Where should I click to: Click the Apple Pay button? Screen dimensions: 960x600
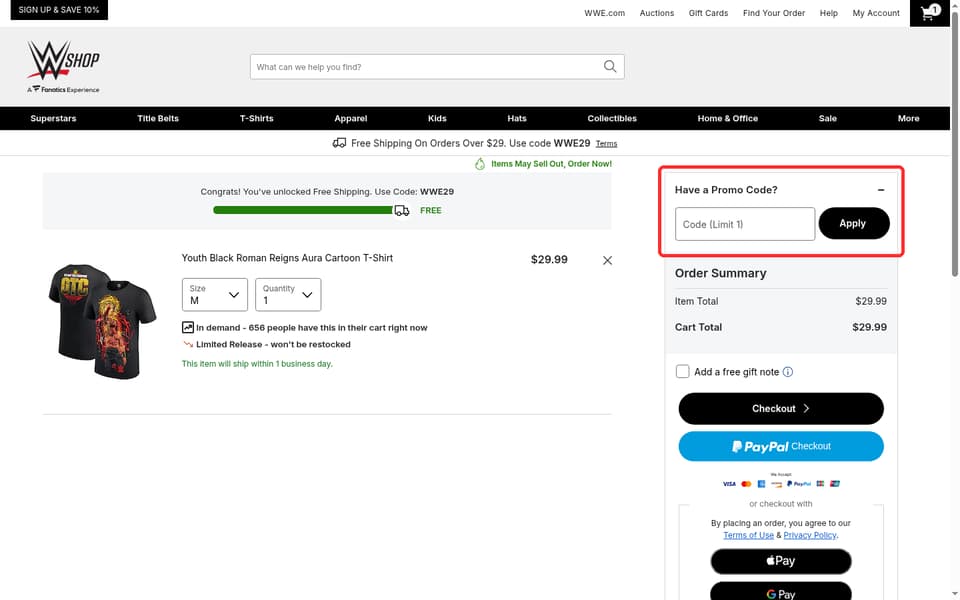781,561
